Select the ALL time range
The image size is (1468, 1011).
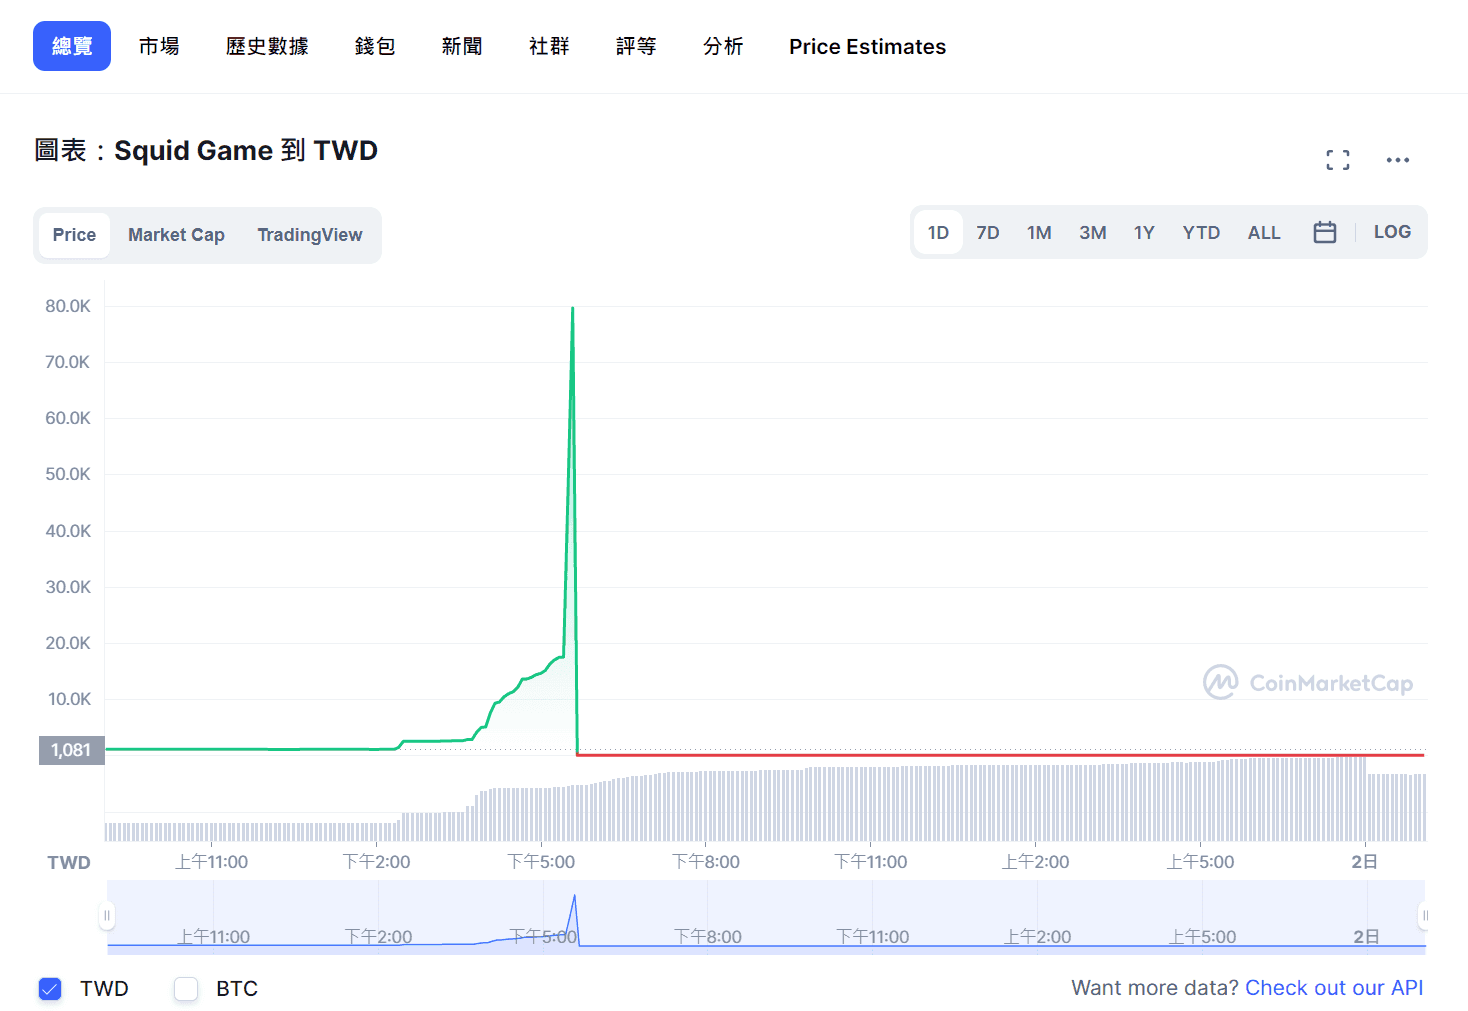[1264, 232]
